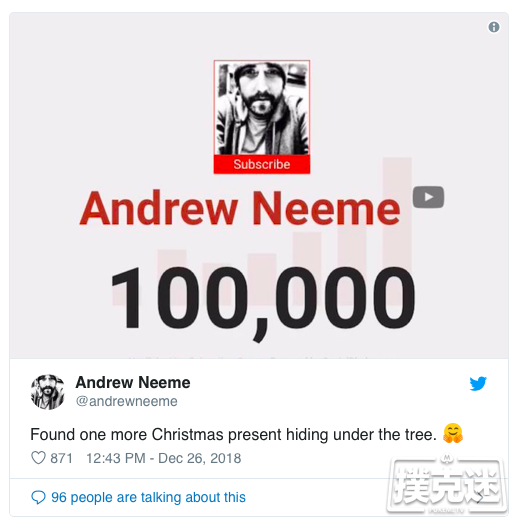519x526 pixels.
Task: Like the tweet using the heart icon
Action: click(x=38, y=458)
